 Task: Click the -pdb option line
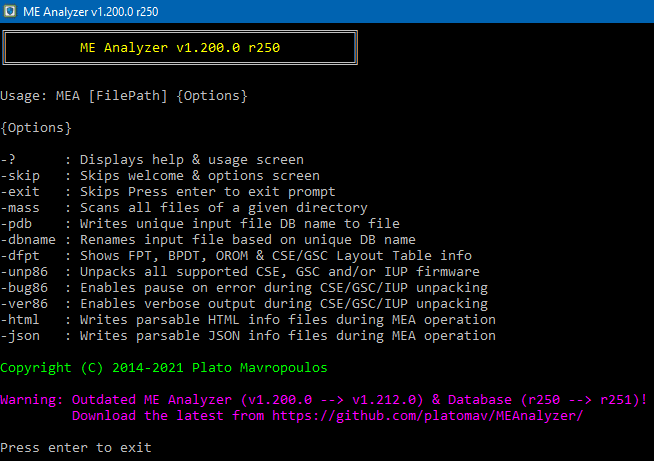click(x=200, y=224)
